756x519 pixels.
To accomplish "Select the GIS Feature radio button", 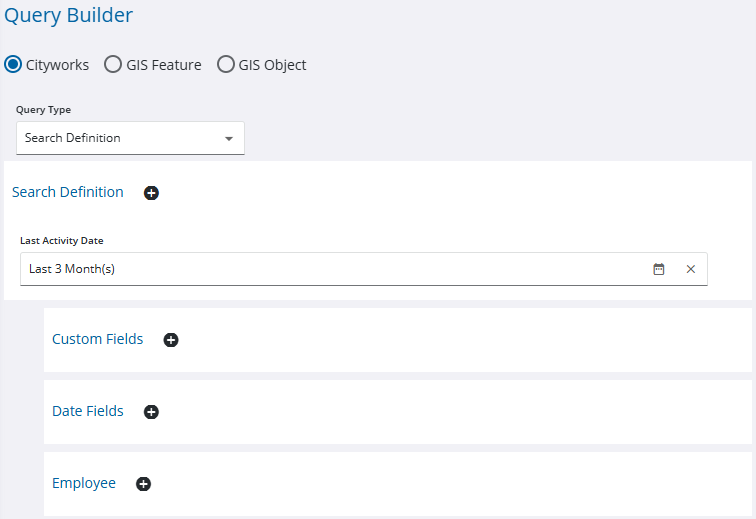I will pos(113,65).
